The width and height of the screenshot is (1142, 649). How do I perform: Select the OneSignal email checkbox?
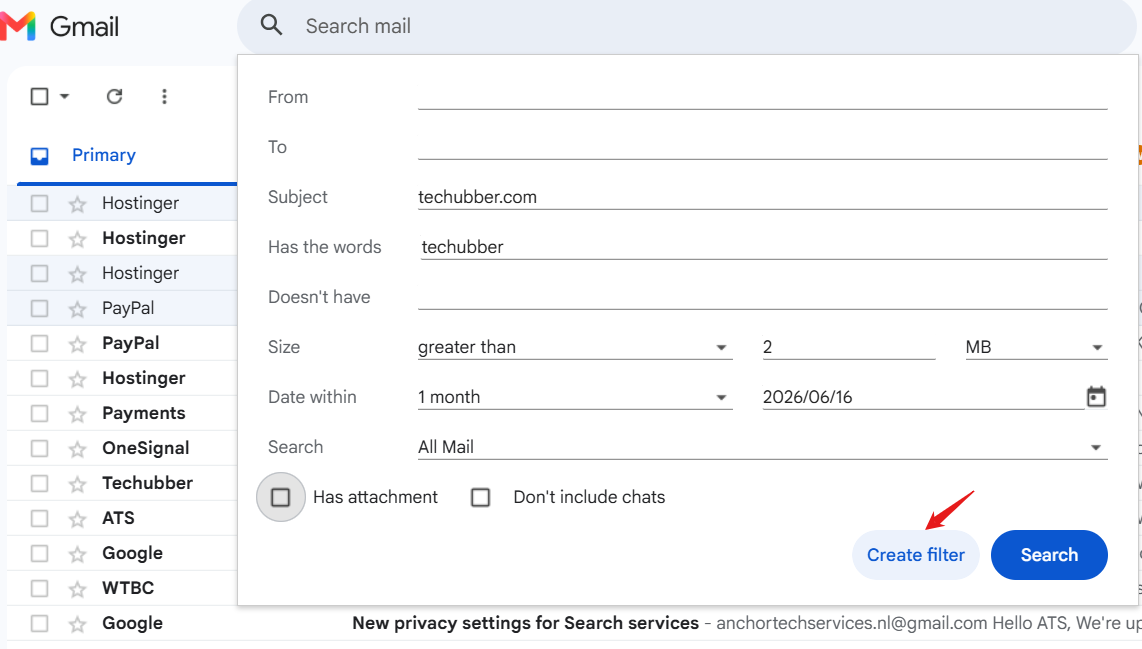click(x=39, y=448)
